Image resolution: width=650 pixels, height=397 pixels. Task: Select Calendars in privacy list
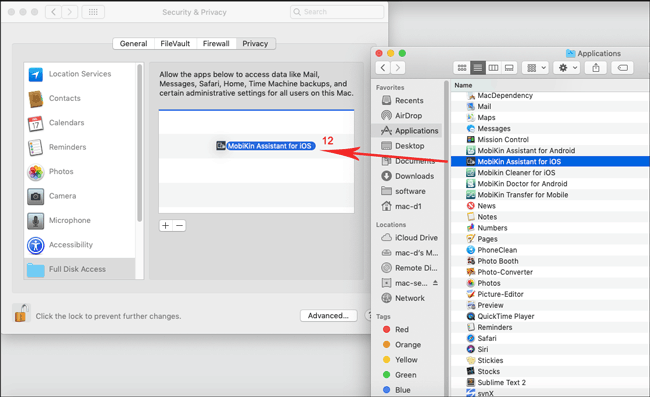pyautogui.click(x=79, y=123)
